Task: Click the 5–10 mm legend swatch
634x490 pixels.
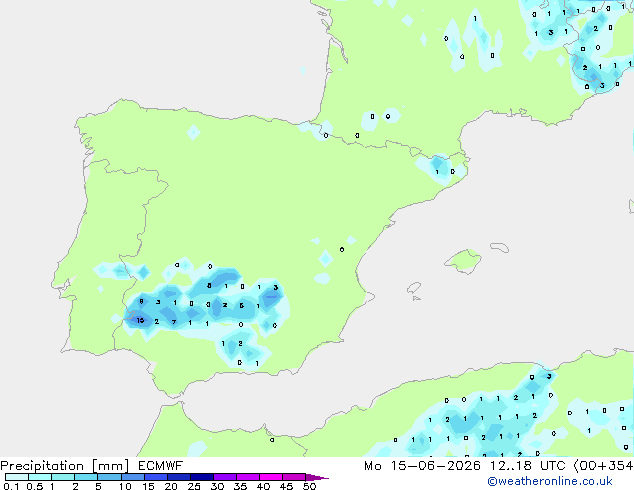Action: [109, 477]
